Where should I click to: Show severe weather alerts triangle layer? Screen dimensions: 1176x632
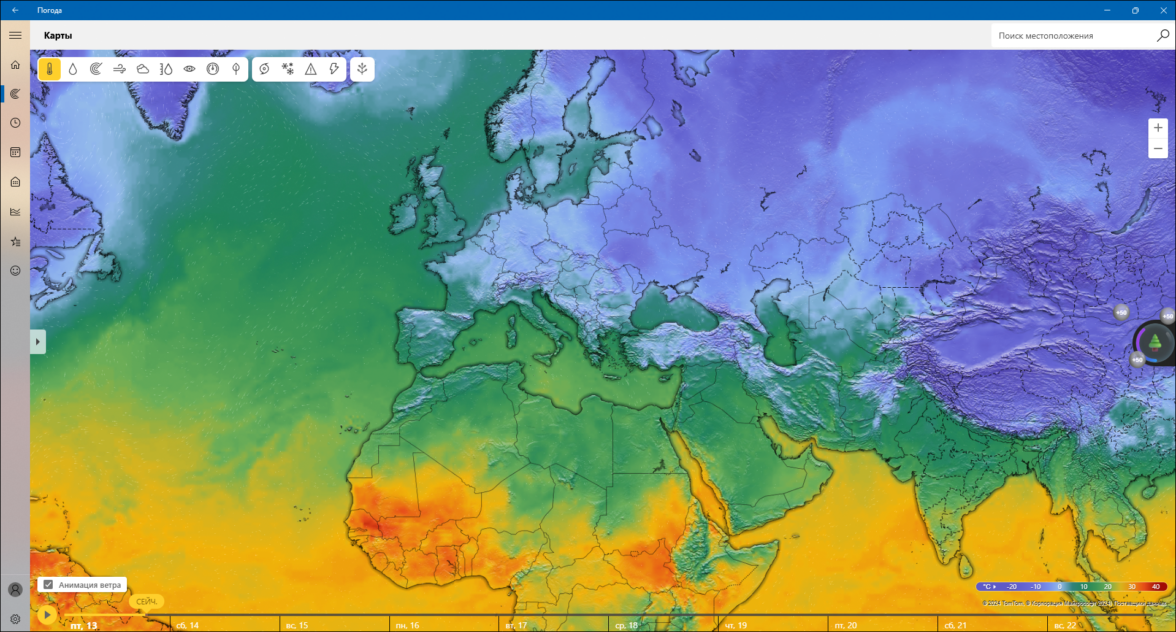[x=310, y=69]
